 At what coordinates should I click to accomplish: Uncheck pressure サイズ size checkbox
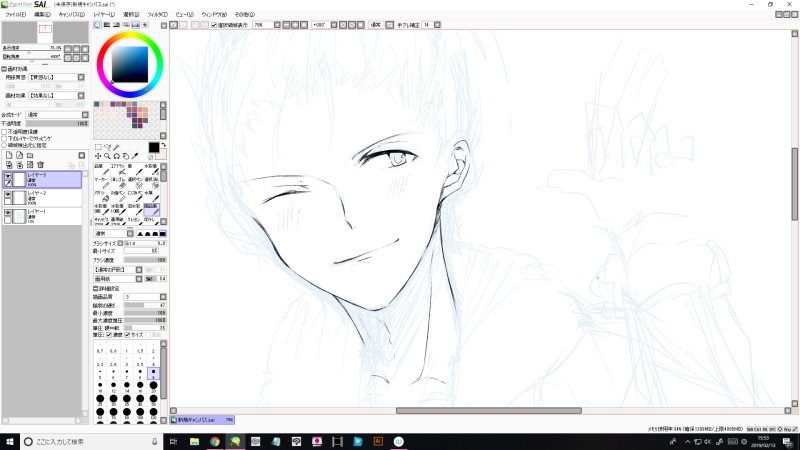(128, 335)
